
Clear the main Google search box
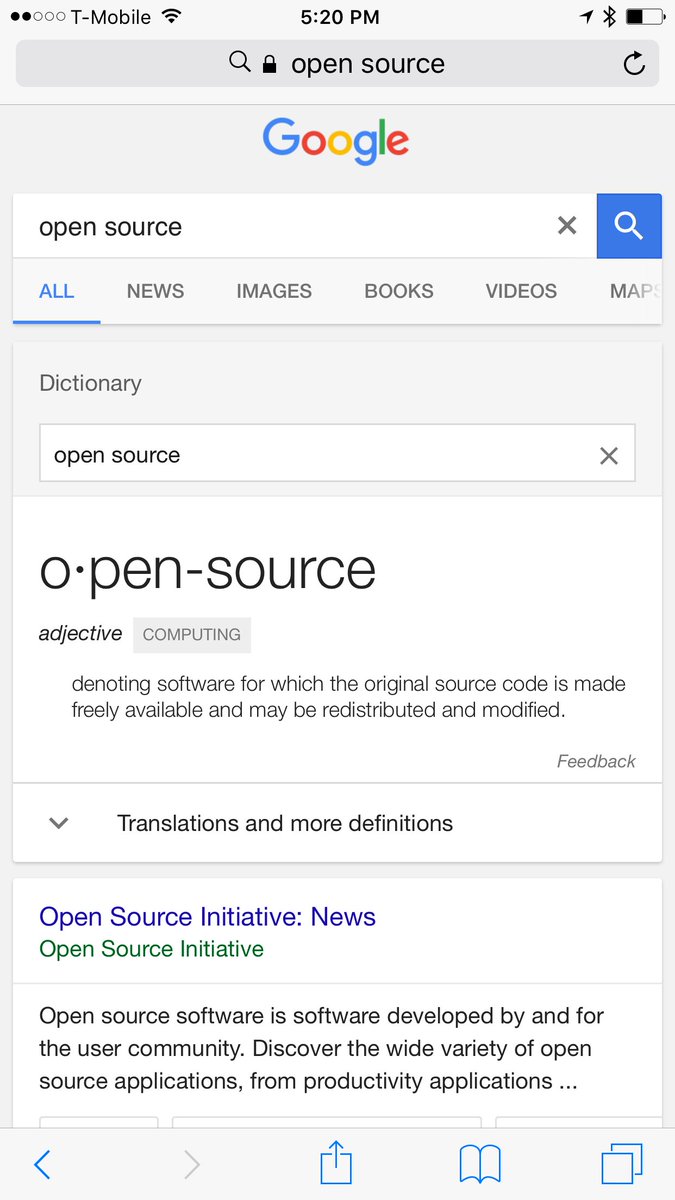click(x=567, y=226)
